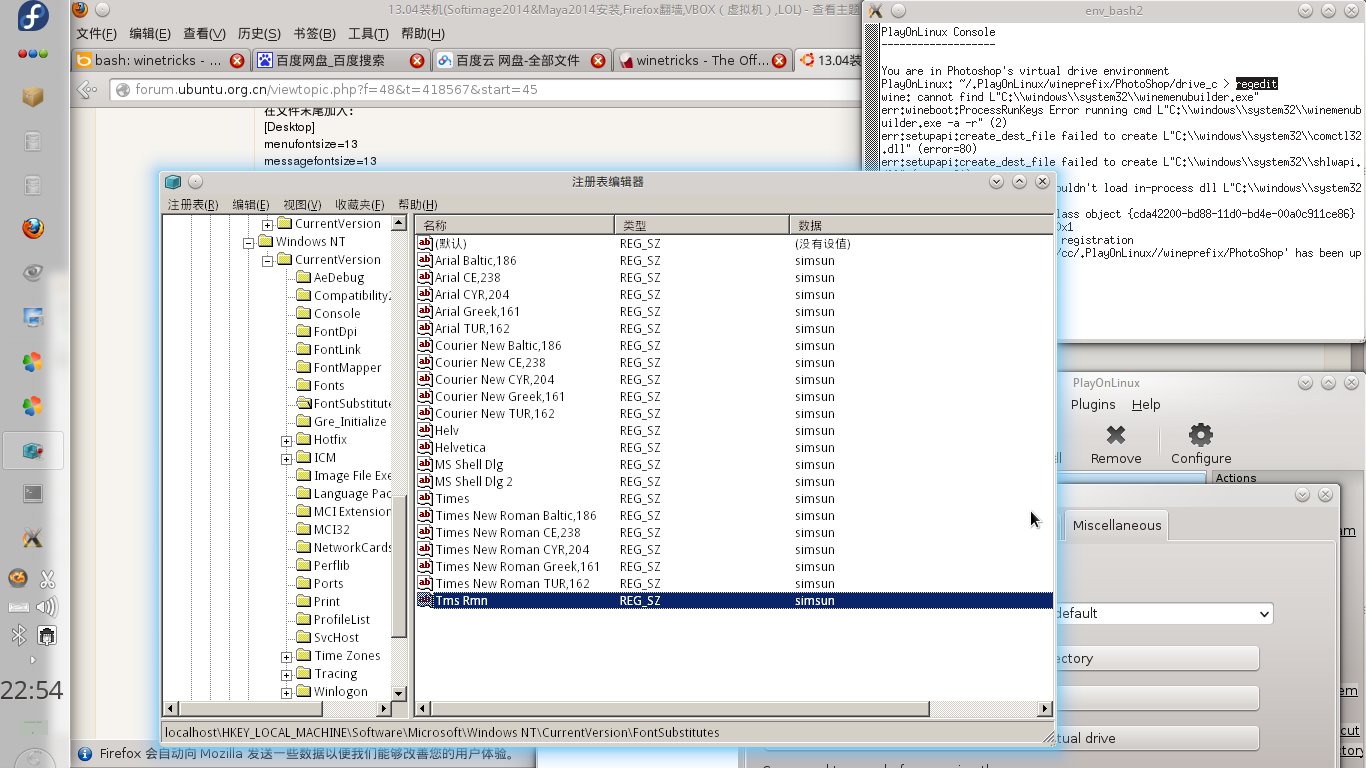Screen dimensions: 1366x768
Task: Open the cardboard box package icon in dock
Action: (x=33, y=96)
